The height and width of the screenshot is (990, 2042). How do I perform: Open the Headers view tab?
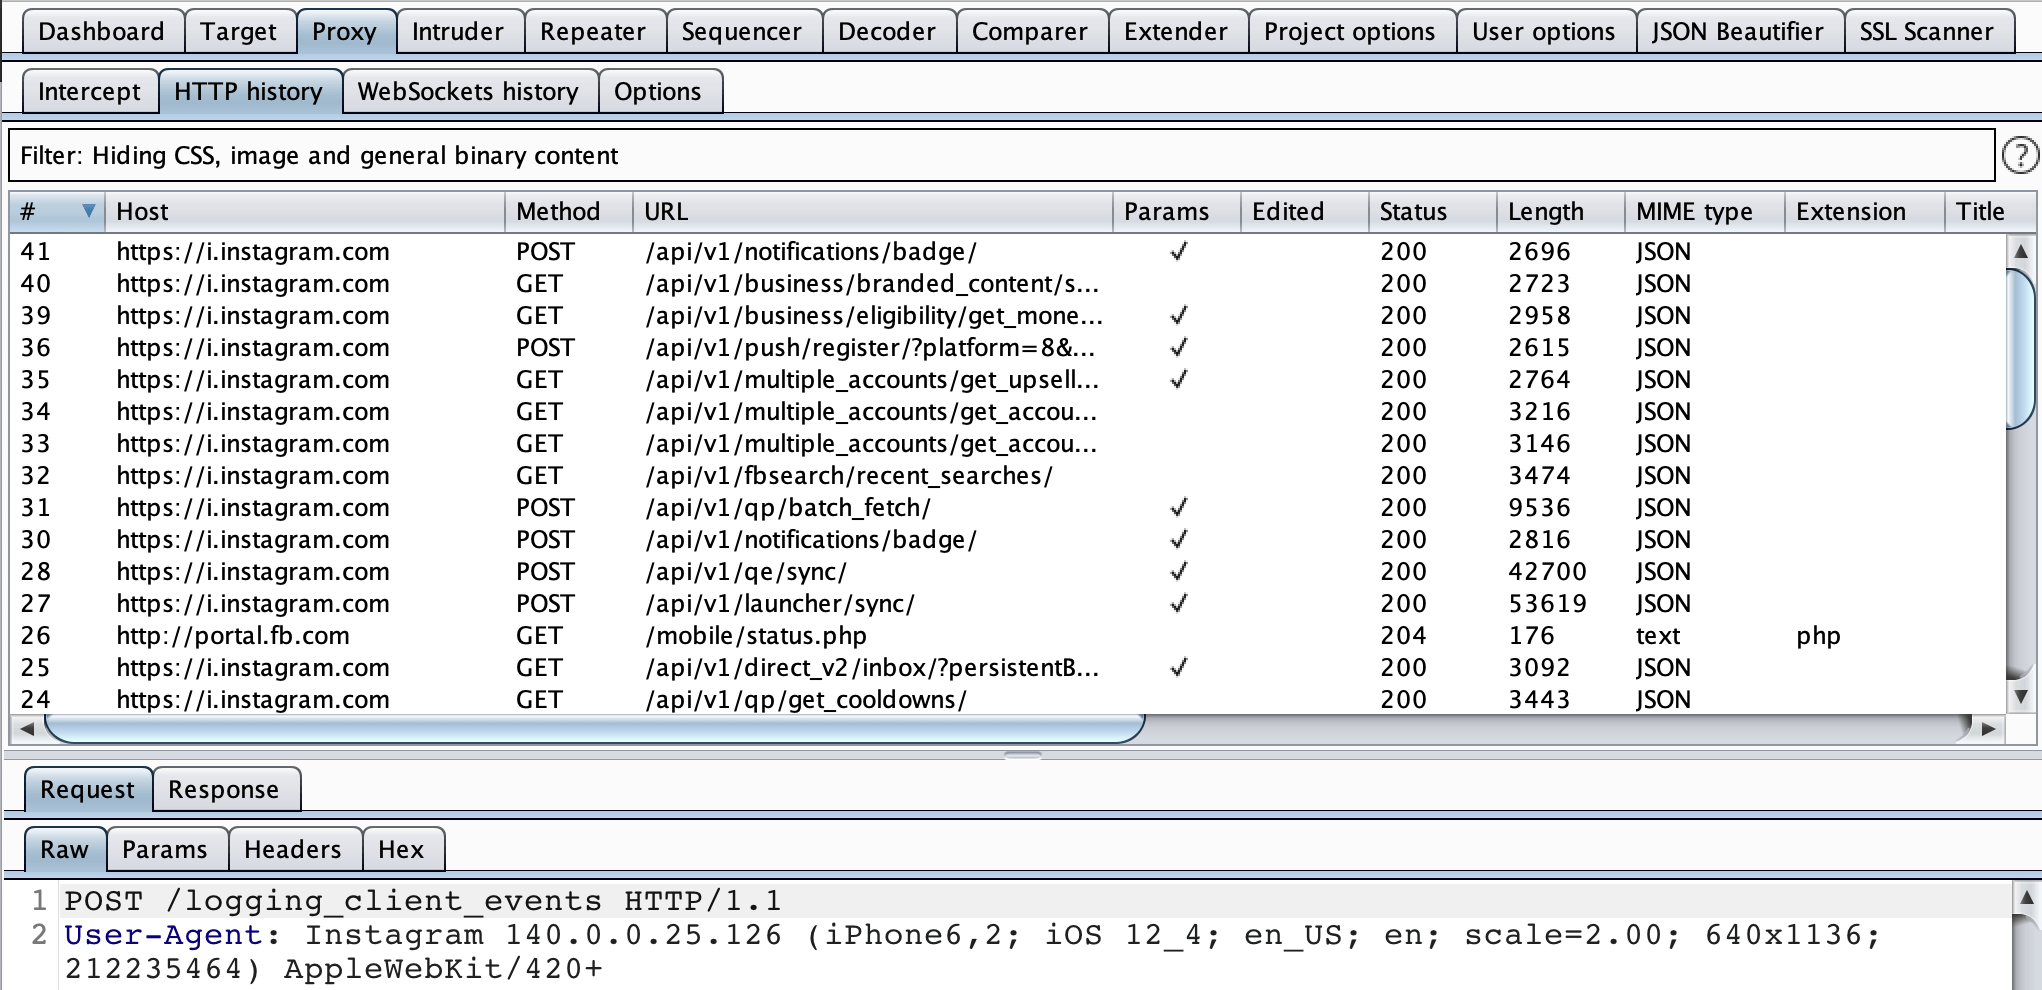pyautogui.click(x=293, y=849)
